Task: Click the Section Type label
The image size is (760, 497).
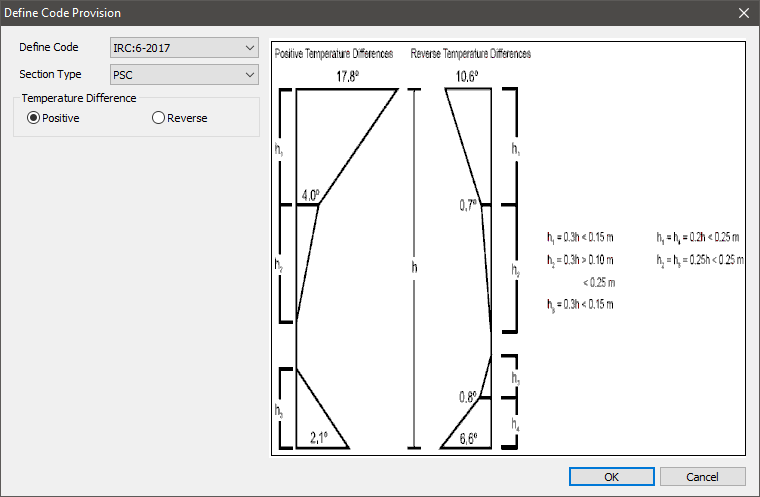Action: tap(50, 75)
